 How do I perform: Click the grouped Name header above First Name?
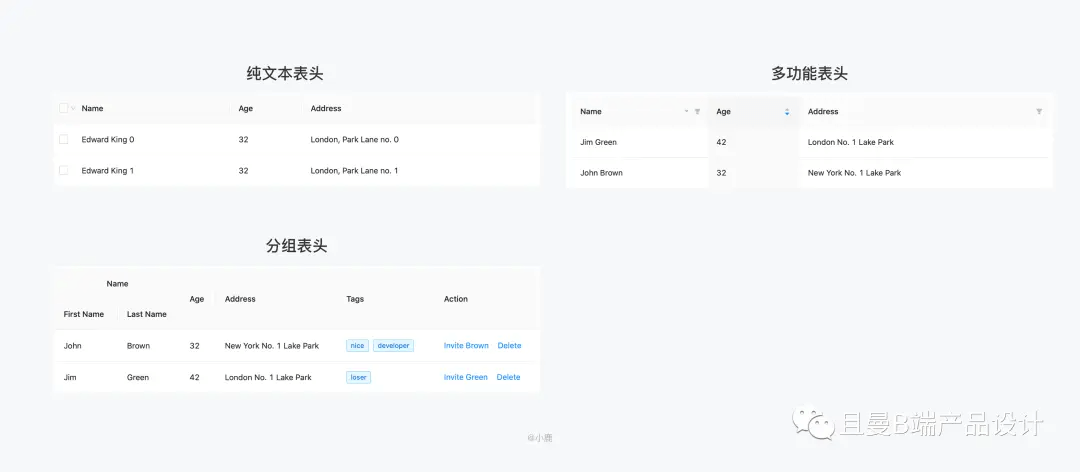pos(118,284)
